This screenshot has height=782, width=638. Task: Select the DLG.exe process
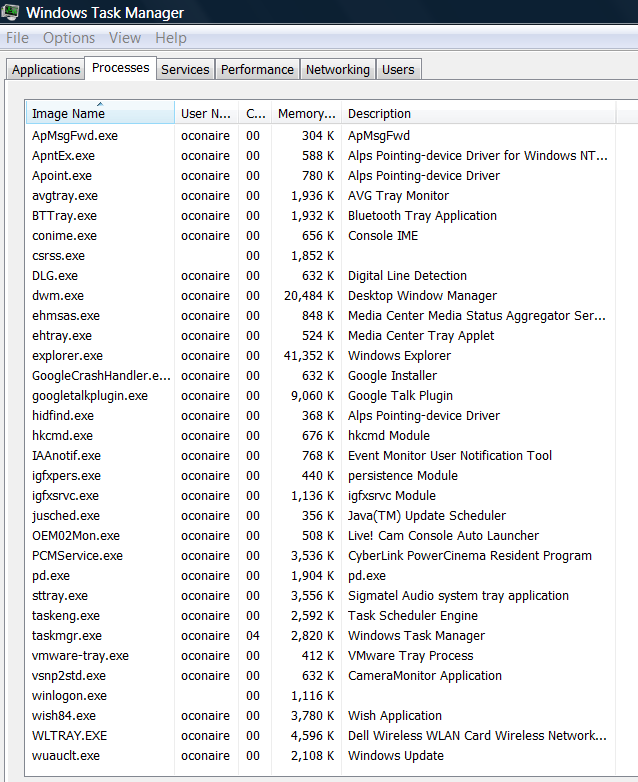point(320,275)
